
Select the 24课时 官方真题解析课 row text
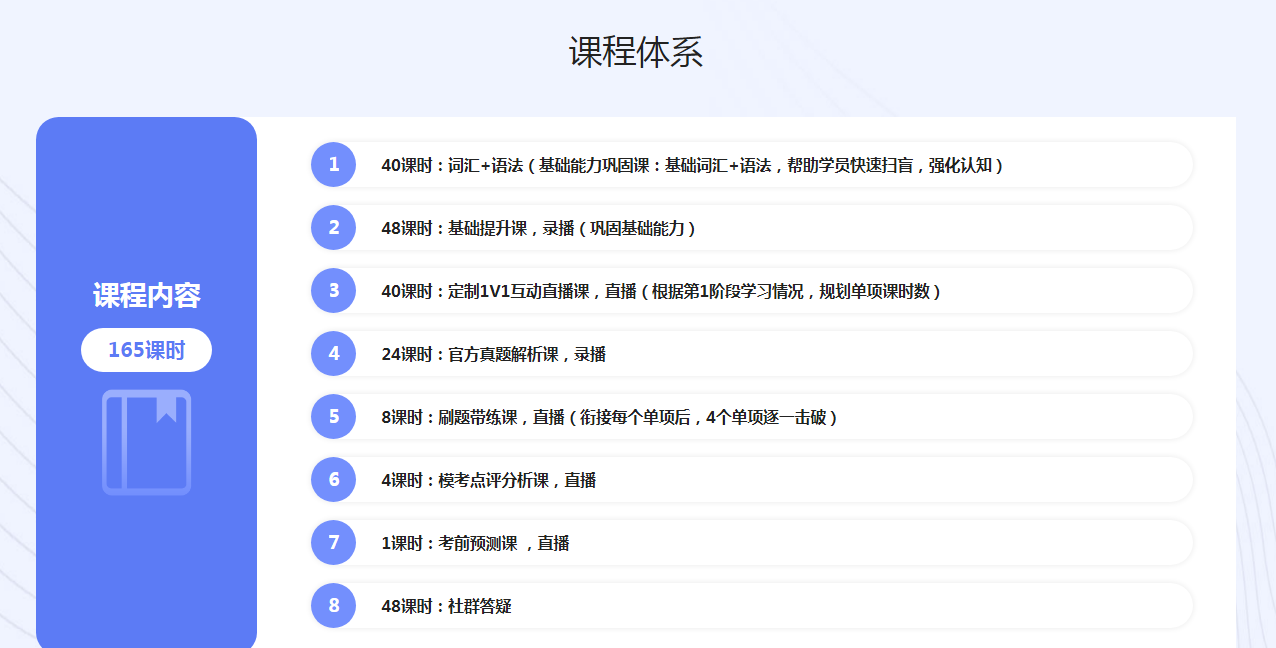(x=493, y=355)
